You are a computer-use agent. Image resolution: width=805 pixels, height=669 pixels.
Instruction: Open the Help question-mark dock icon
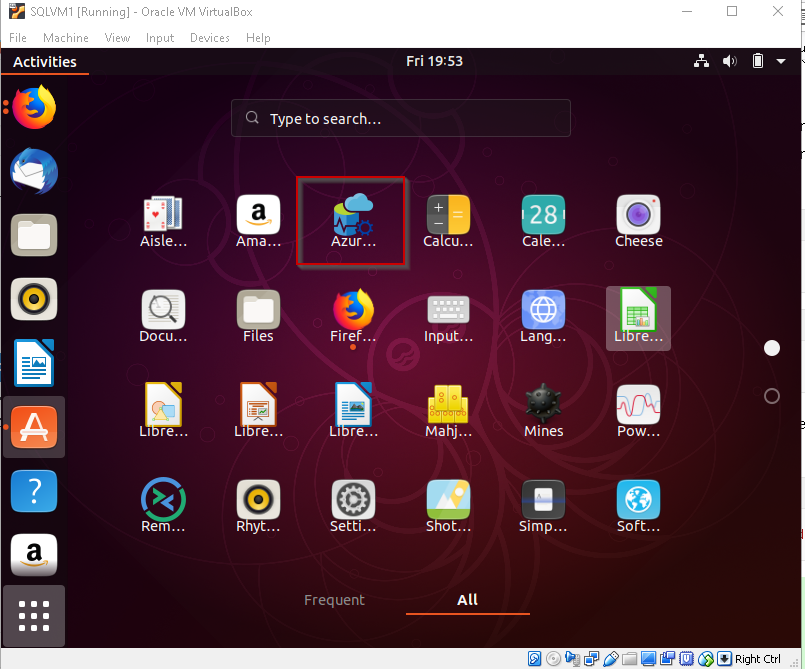34,491
